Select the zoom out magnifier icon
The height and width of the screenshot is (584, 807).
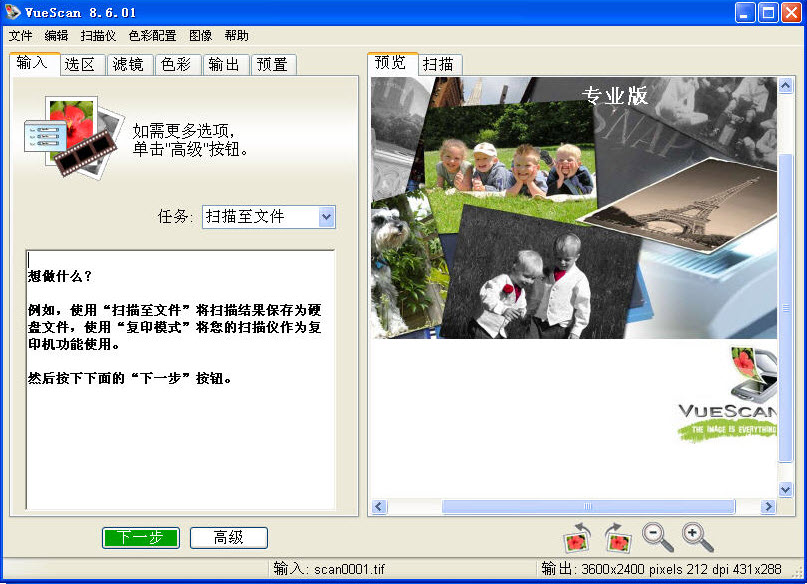(x=657, y=537)
